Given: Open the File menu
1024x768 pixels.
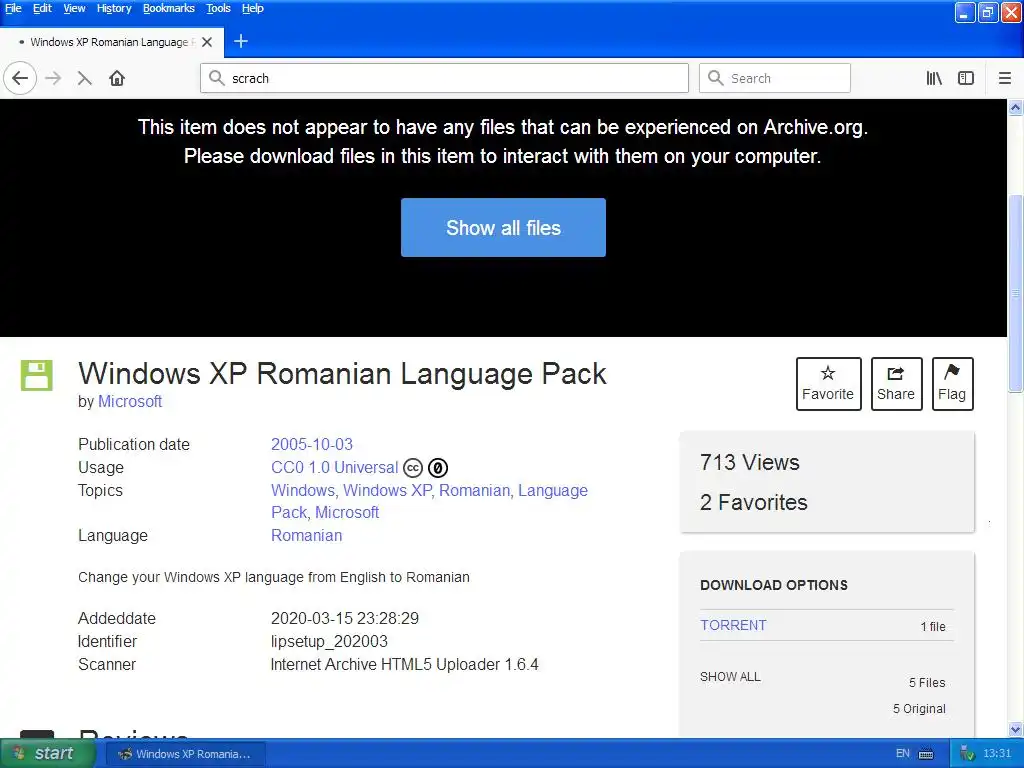Looking at the screenshot, I should click(x=13, y=8).
